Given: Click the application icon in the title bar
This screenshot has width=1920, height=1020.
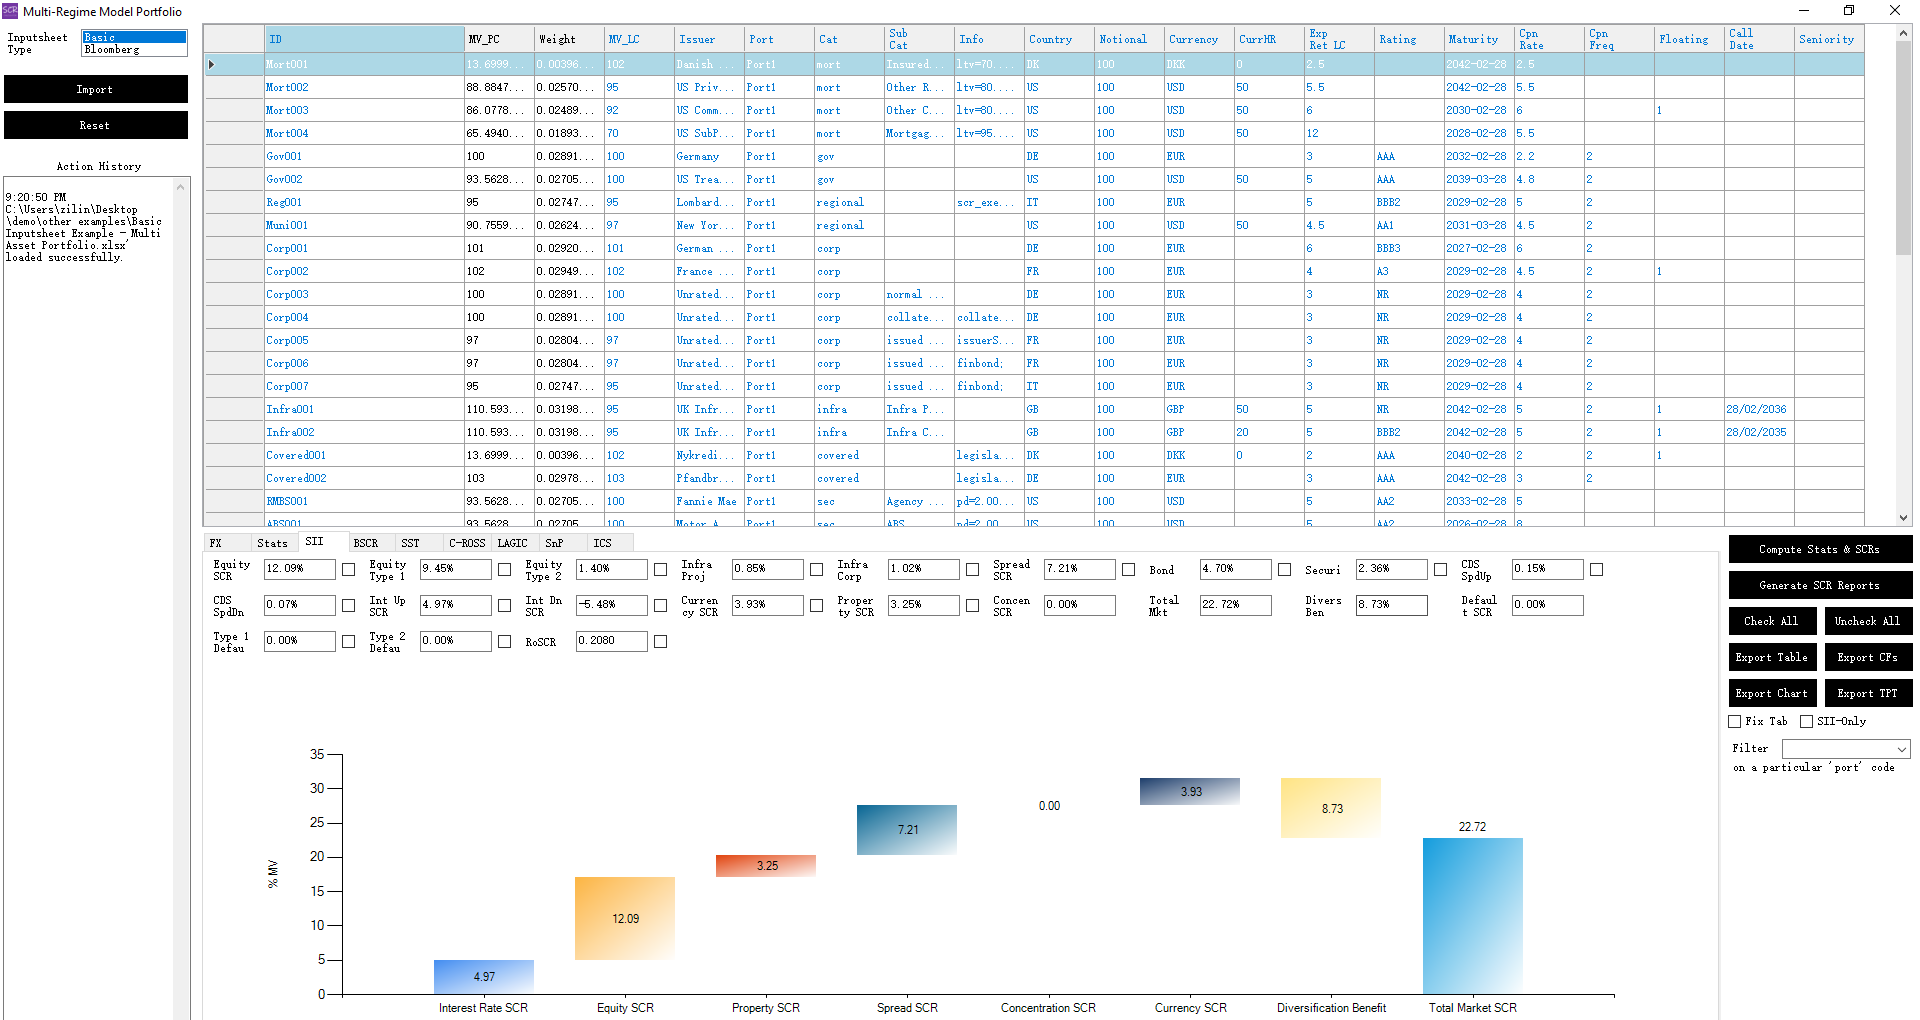Looking at the screenshot, I should (x=10, y=11).
